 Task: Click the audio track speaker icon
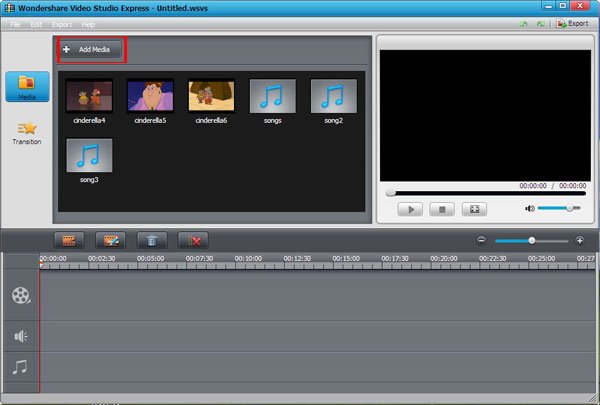click(x=21, y=336)
